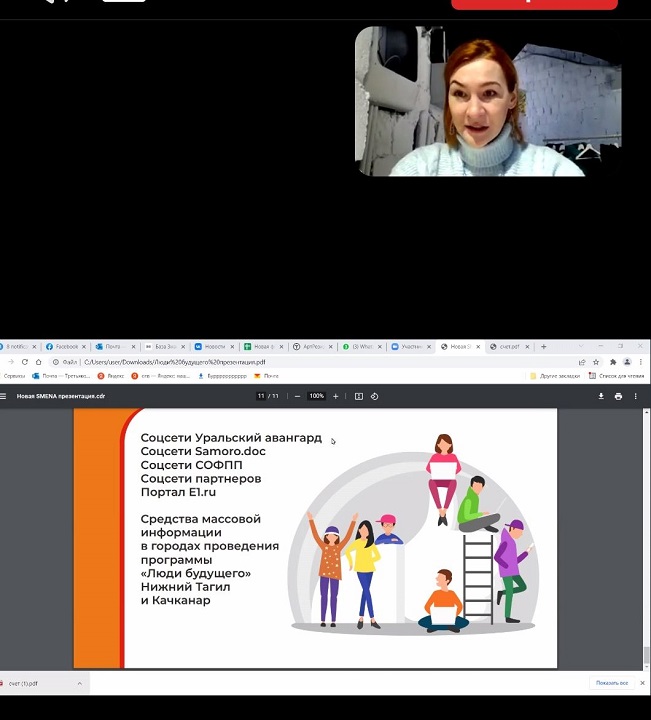This screenshot has height=720, width=651.
Task: Click the fit to page icon
Action: tap(359, 396)
